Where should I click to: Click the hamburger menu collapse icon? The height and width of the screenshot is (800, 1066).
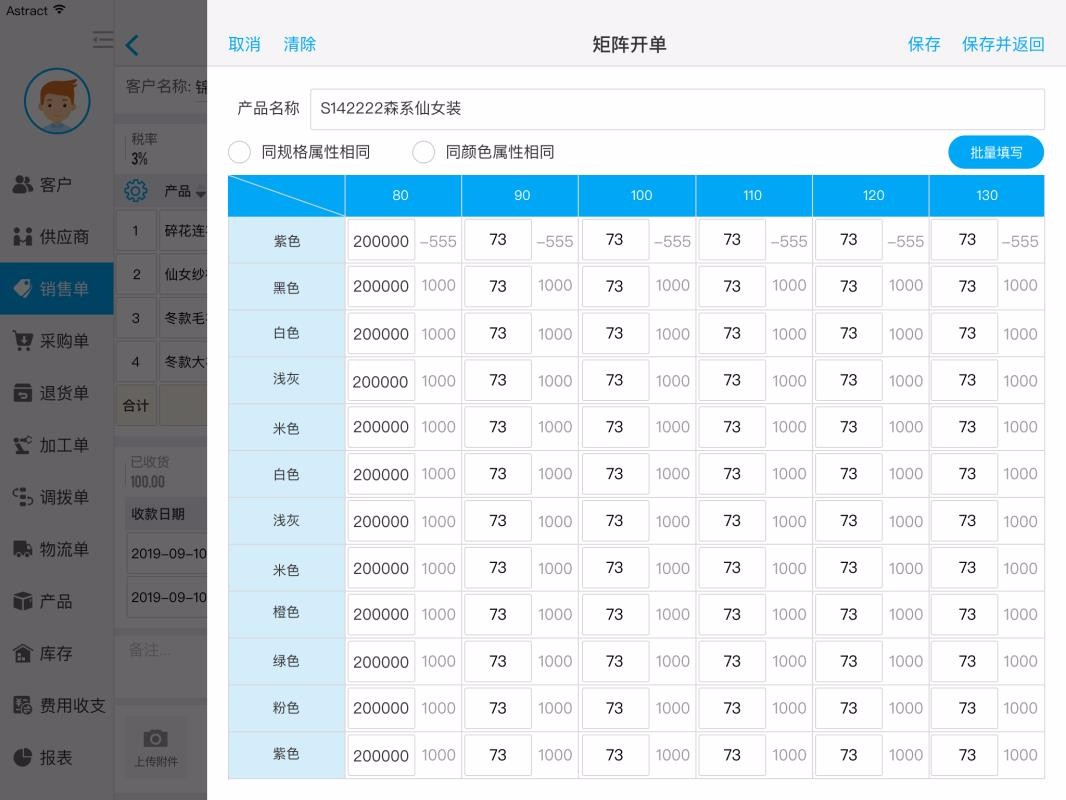103,40
